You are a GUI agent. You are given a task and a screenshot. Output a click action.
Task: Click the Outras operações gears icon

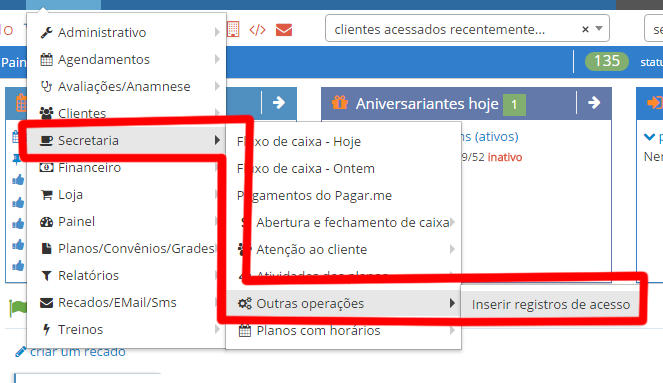point(245,303)
